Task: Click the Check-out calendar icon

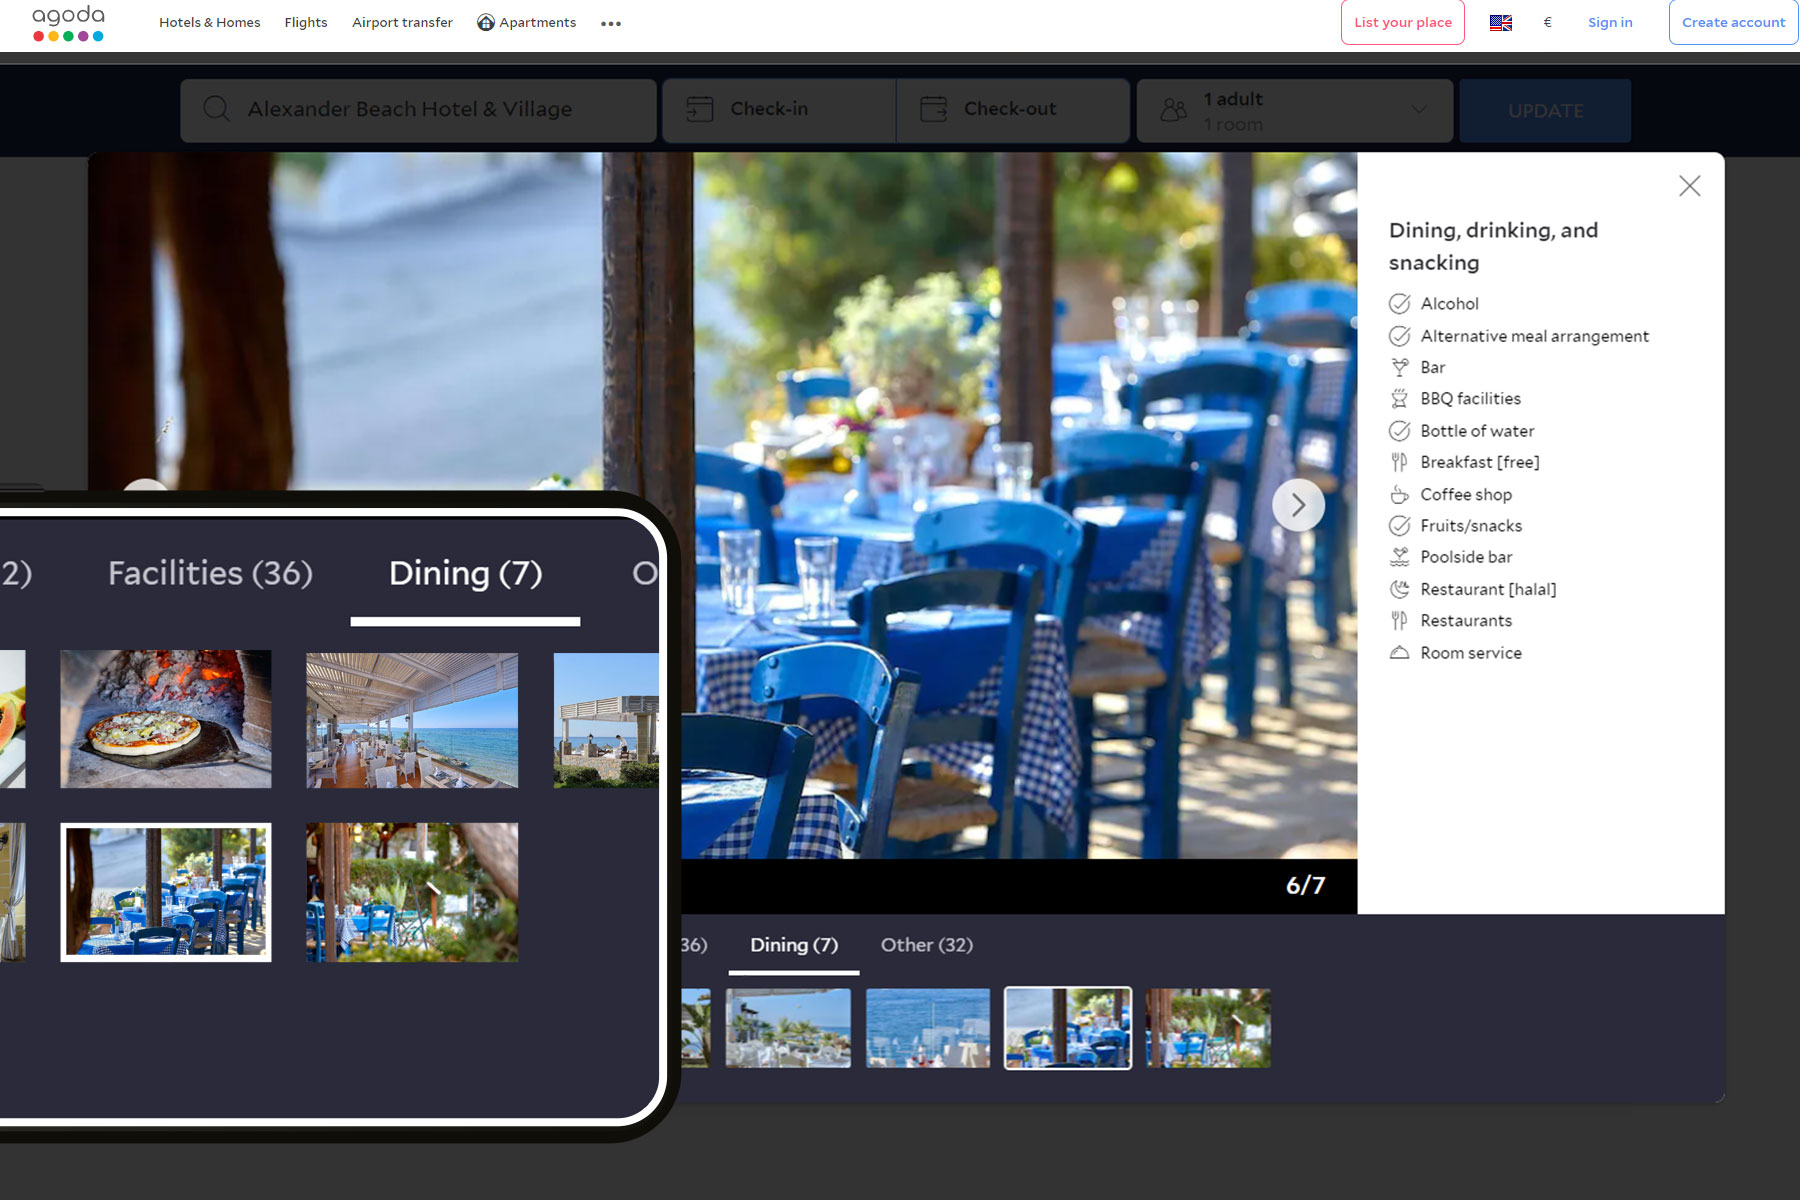Action: [x=933, y=109]
